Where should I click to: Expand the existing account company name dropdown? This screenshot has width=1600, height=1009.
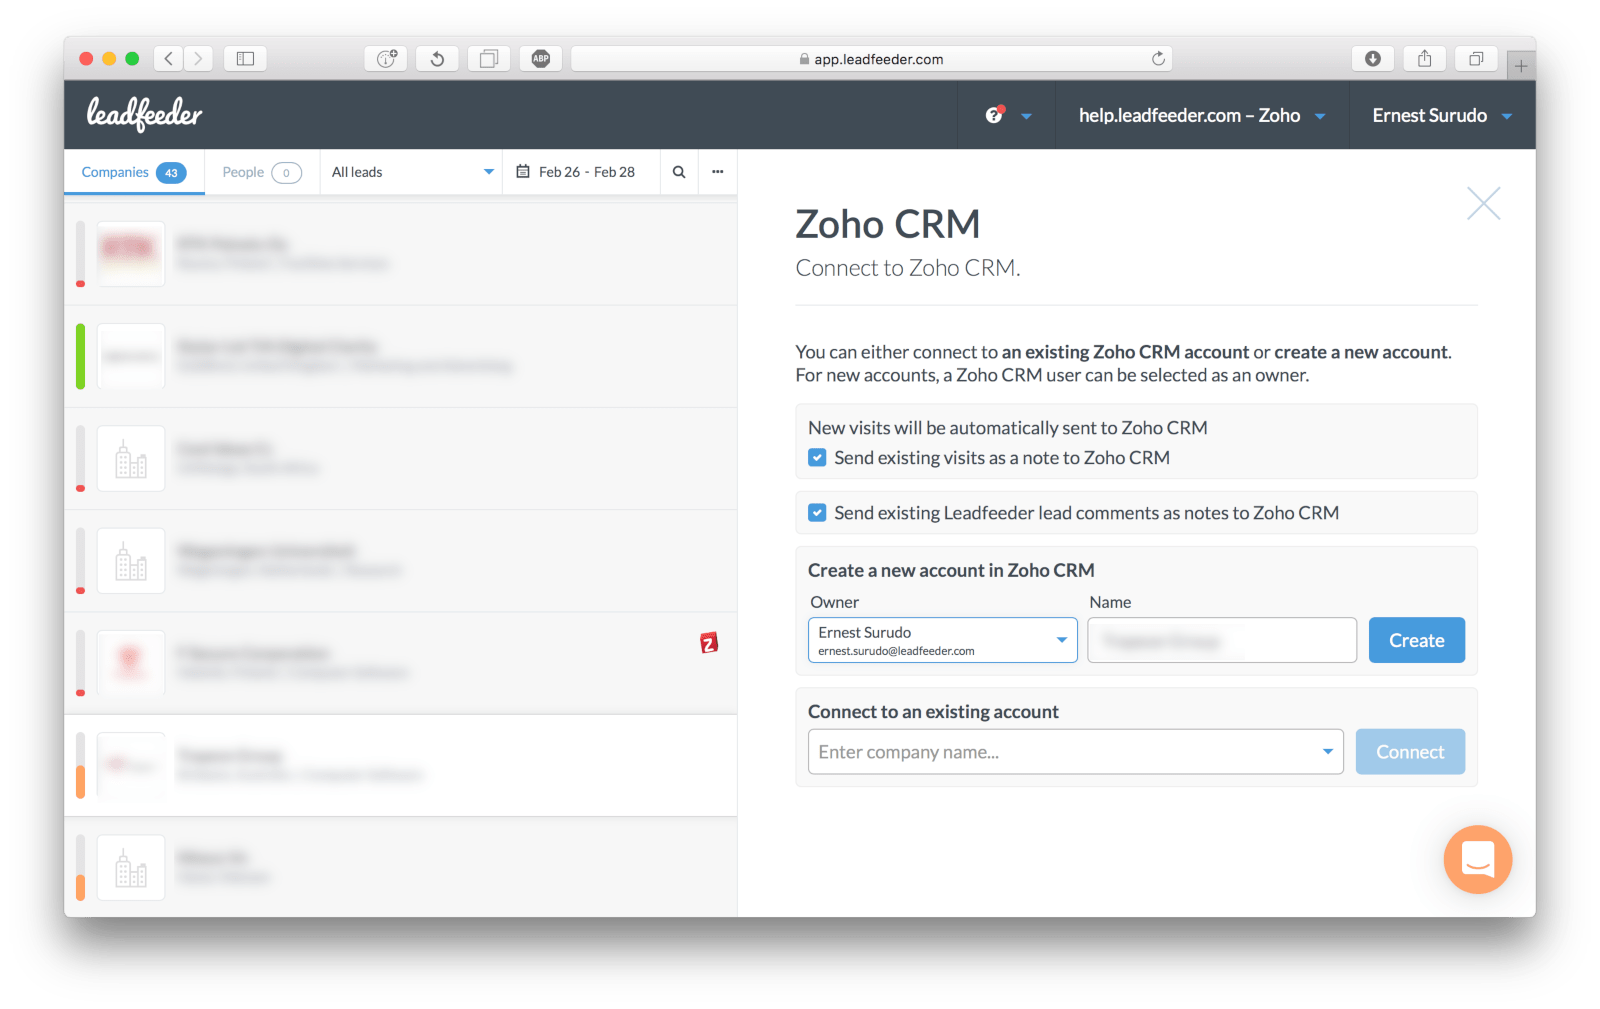[x=1327, y=751]
